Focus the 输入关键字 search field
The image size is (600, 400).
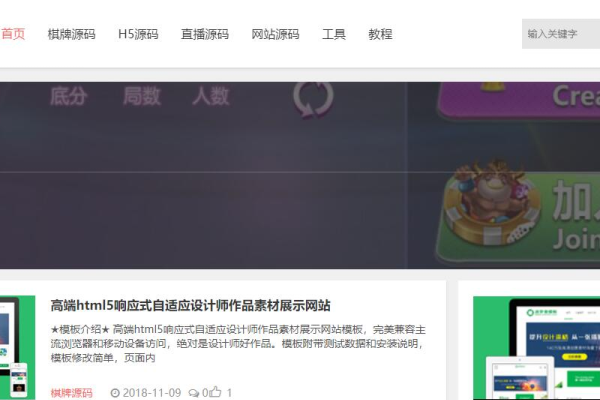(x=561, y=34)
